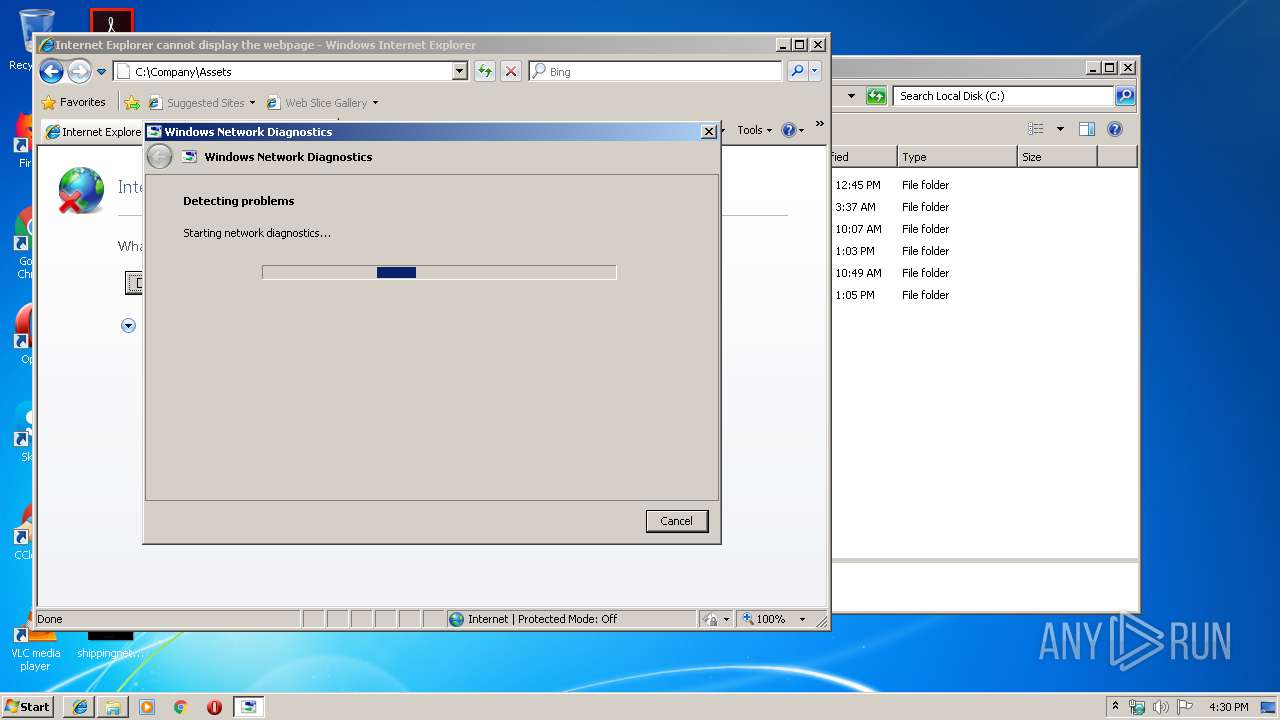Click the dialog's back arrow button

tap(159, 157)
